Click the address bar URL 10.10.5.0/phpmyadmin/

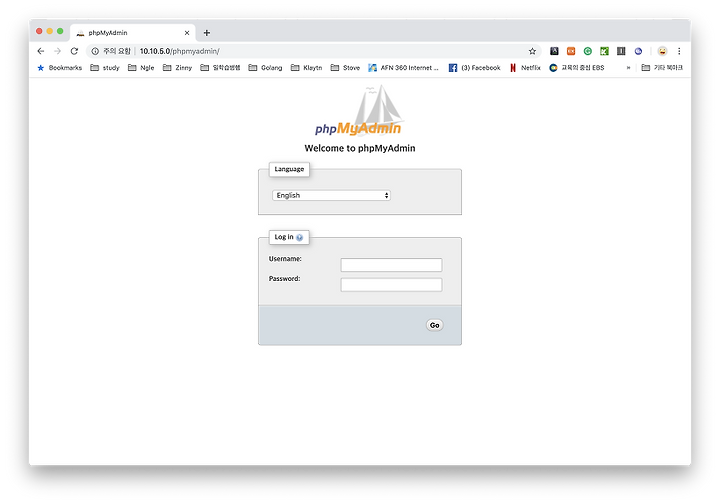(180, 51)
